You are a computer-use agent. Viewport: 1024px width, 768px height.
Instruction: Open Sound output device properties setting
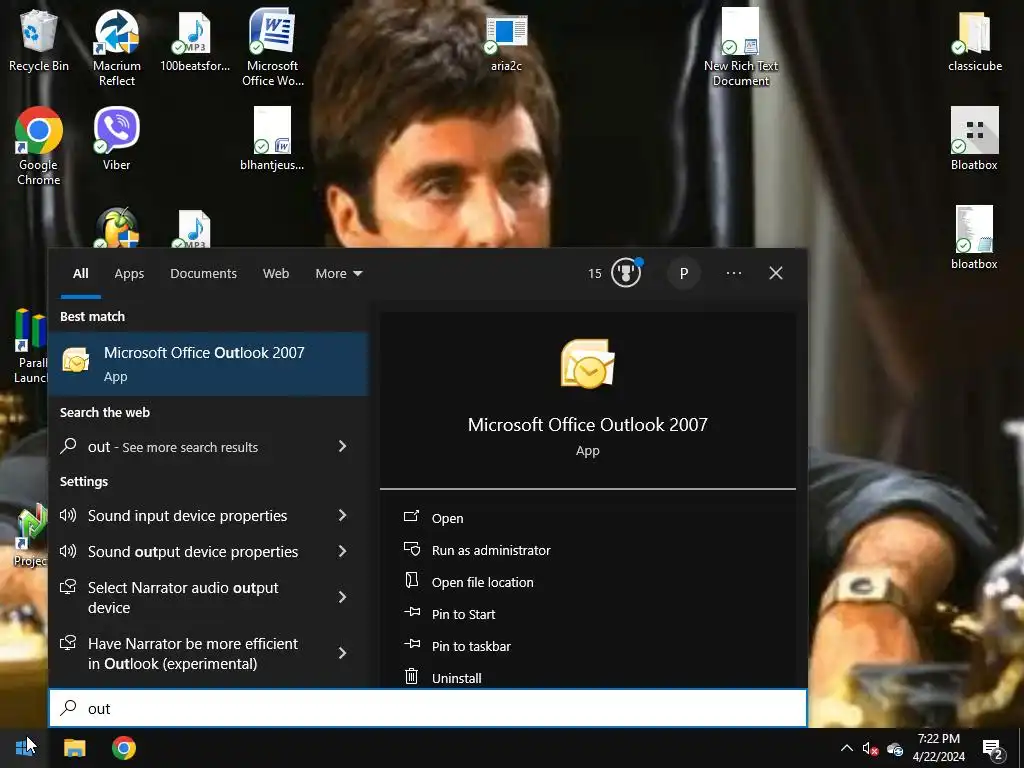[x=193, y=551]
